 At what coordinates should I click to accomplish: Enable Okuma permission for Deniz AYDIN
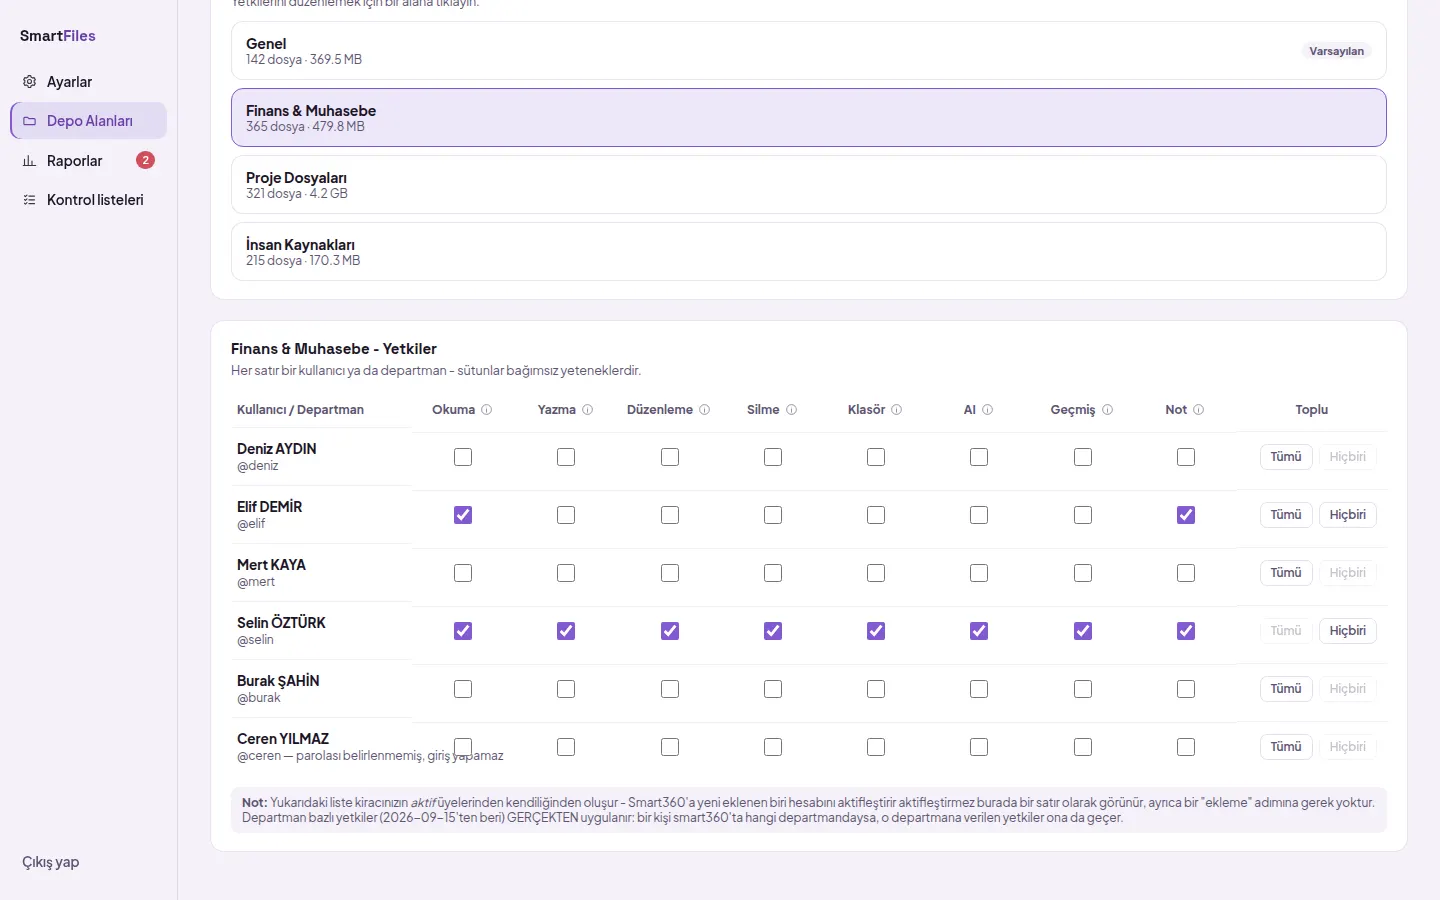click(463, 457)
